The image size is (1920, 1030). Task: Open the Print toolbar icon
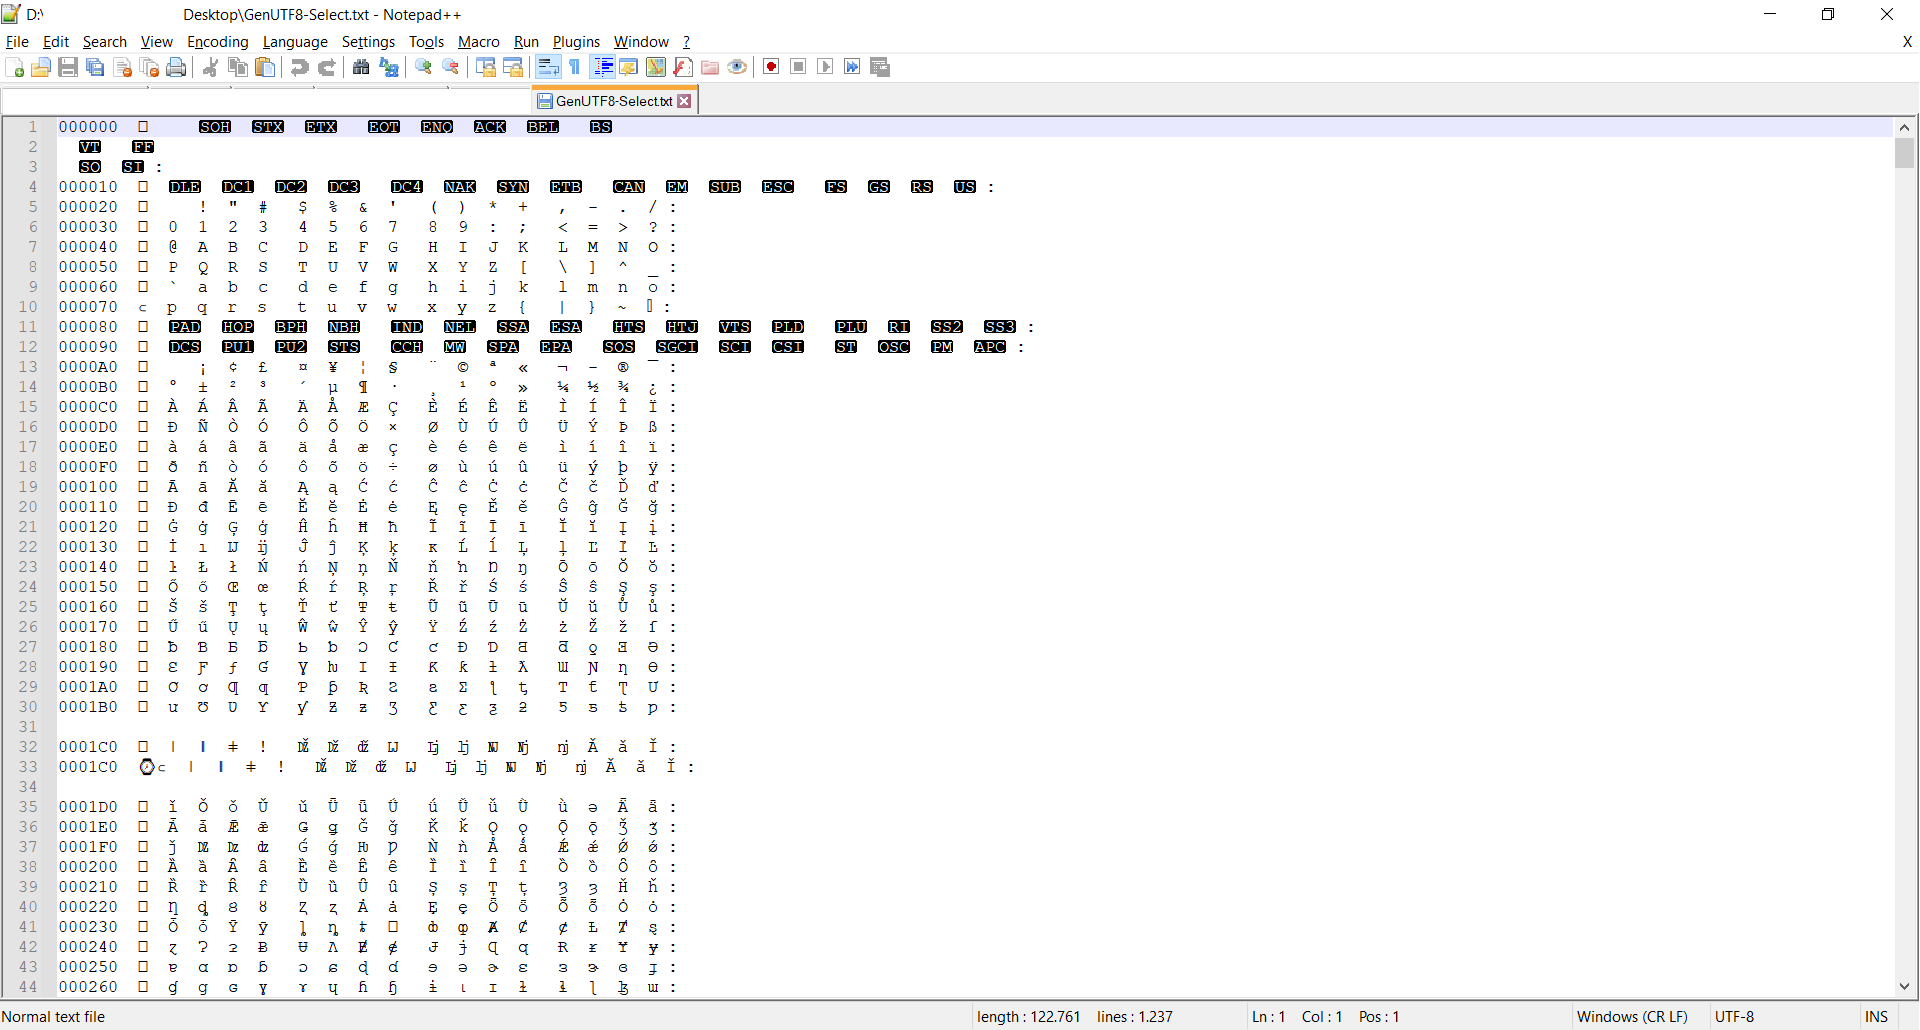176,67
